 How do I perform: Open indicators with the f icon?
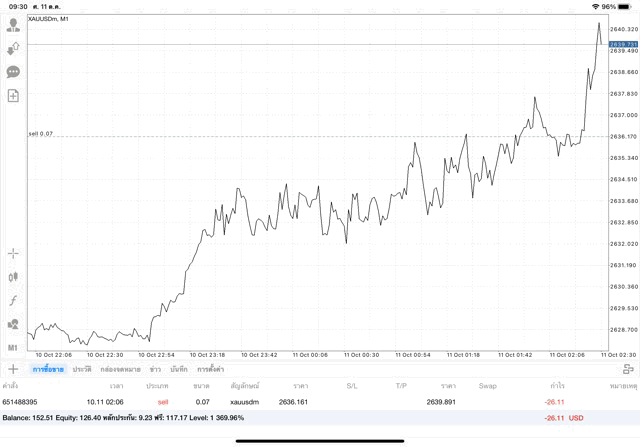coord(13,300)
